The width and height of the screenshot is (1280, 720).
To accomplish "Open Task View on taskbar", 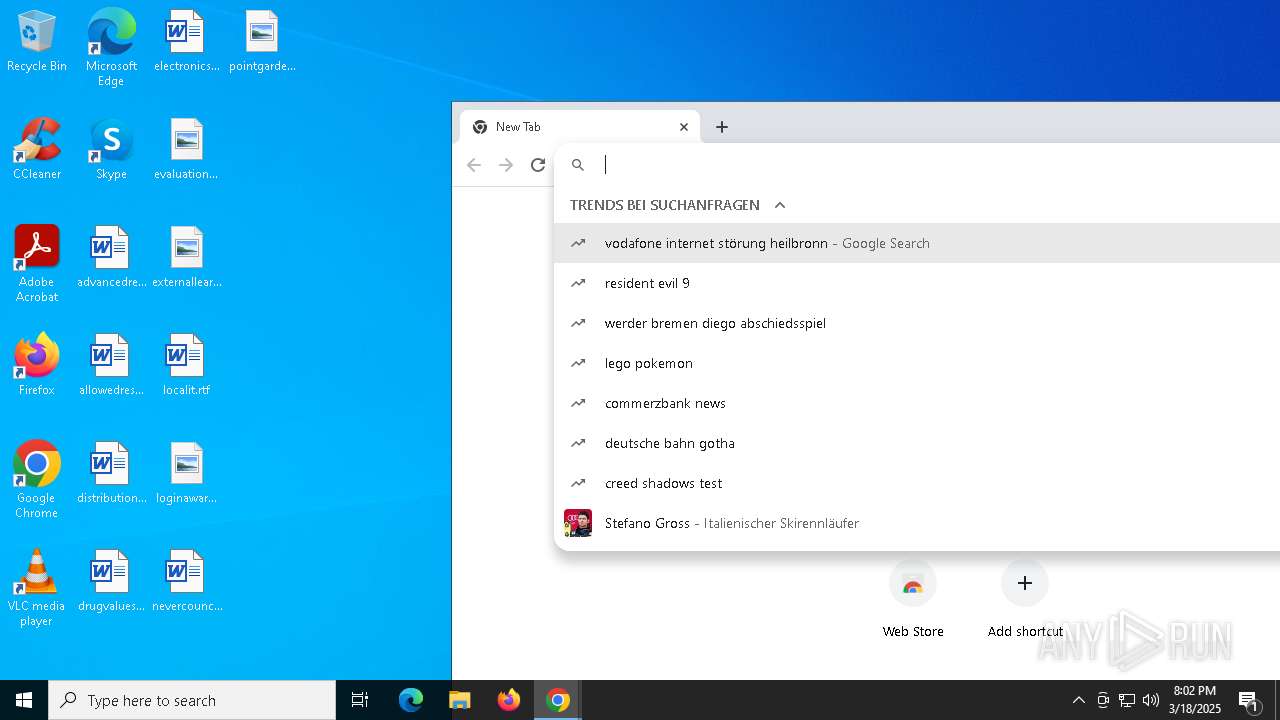I will 360,700.
